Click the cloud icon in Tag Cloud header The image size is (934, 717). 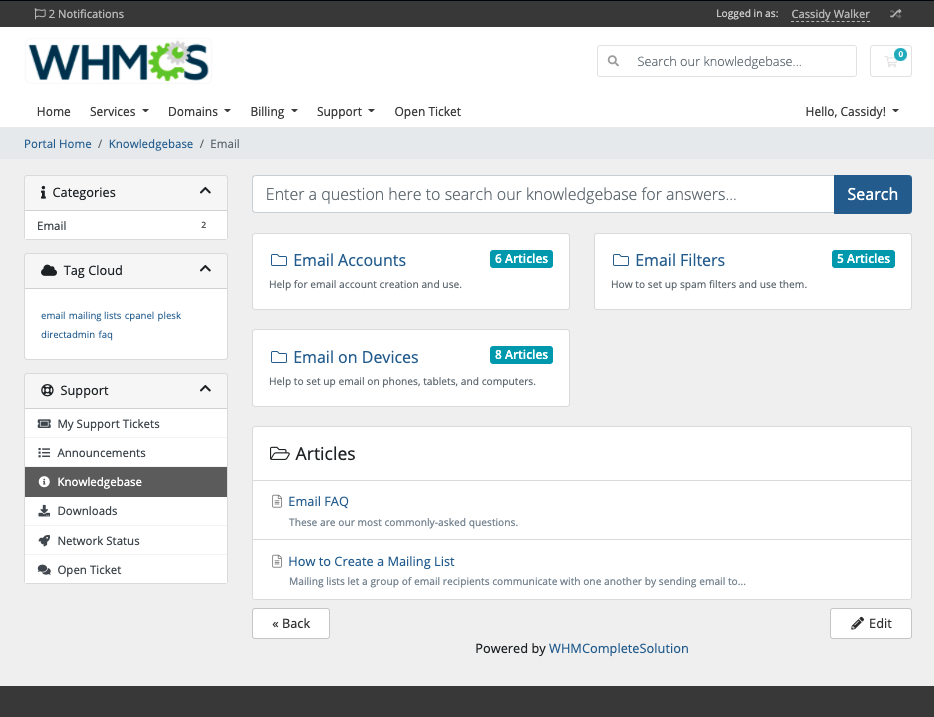tap(49, 270)
